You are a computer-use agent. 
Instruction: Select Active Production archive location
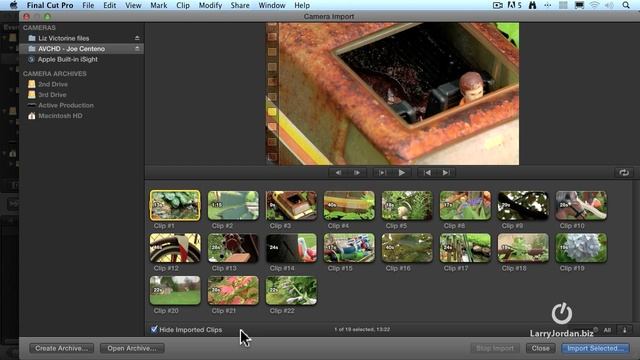(x=66, y=105)
